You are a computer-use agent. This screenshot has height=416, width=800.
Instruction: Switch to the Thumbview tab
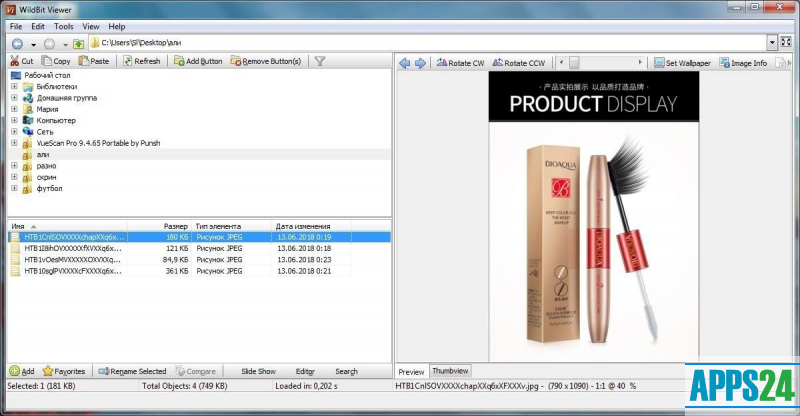tap(450, 371)
